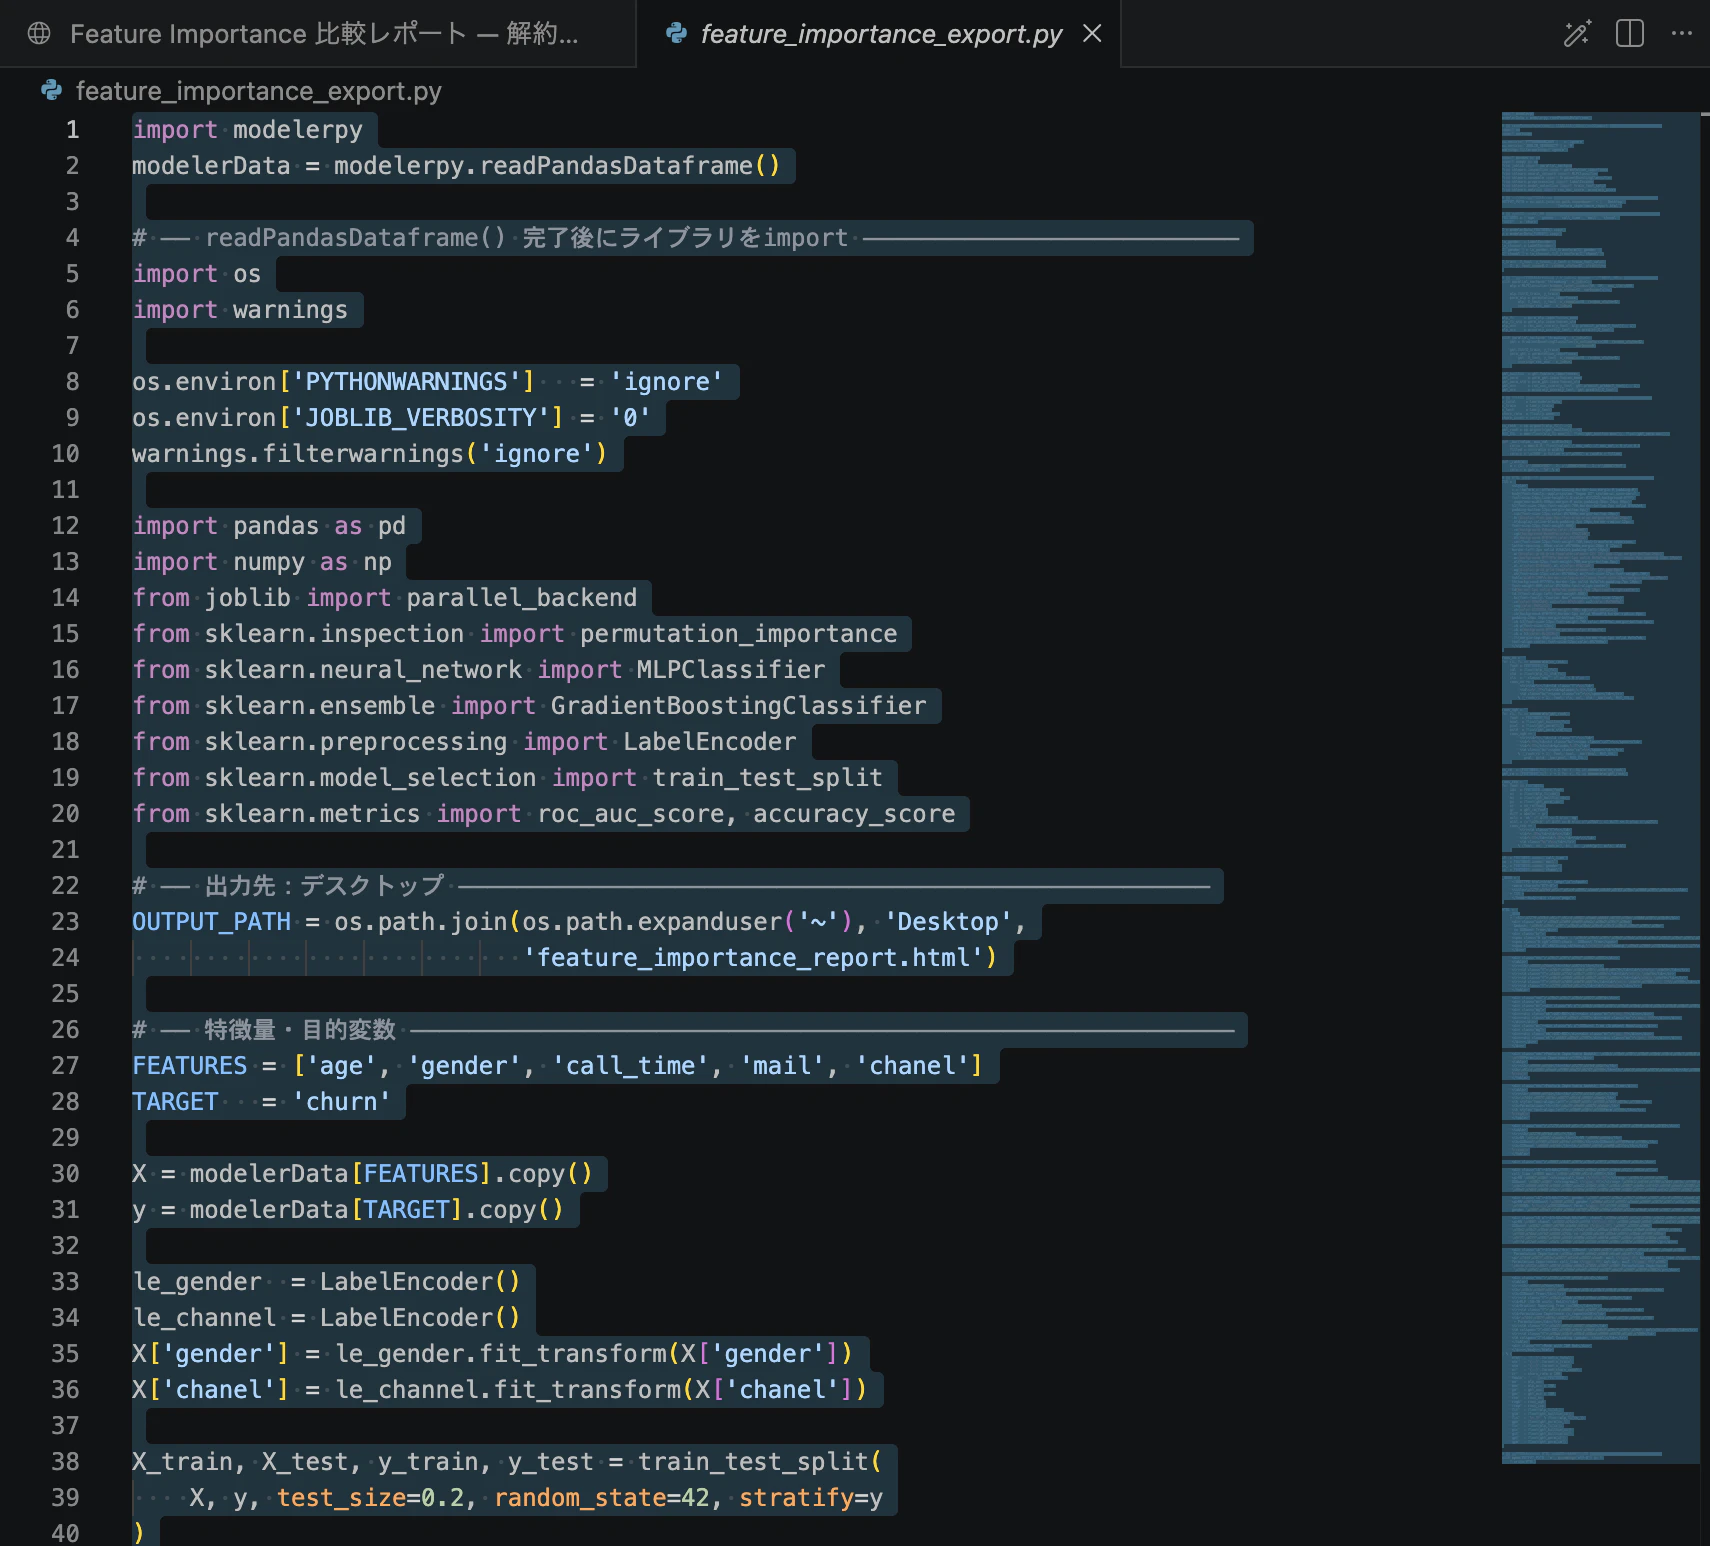Split the editor with split icon
Screen dimensions: 1710x1546
click(1630, 34)
